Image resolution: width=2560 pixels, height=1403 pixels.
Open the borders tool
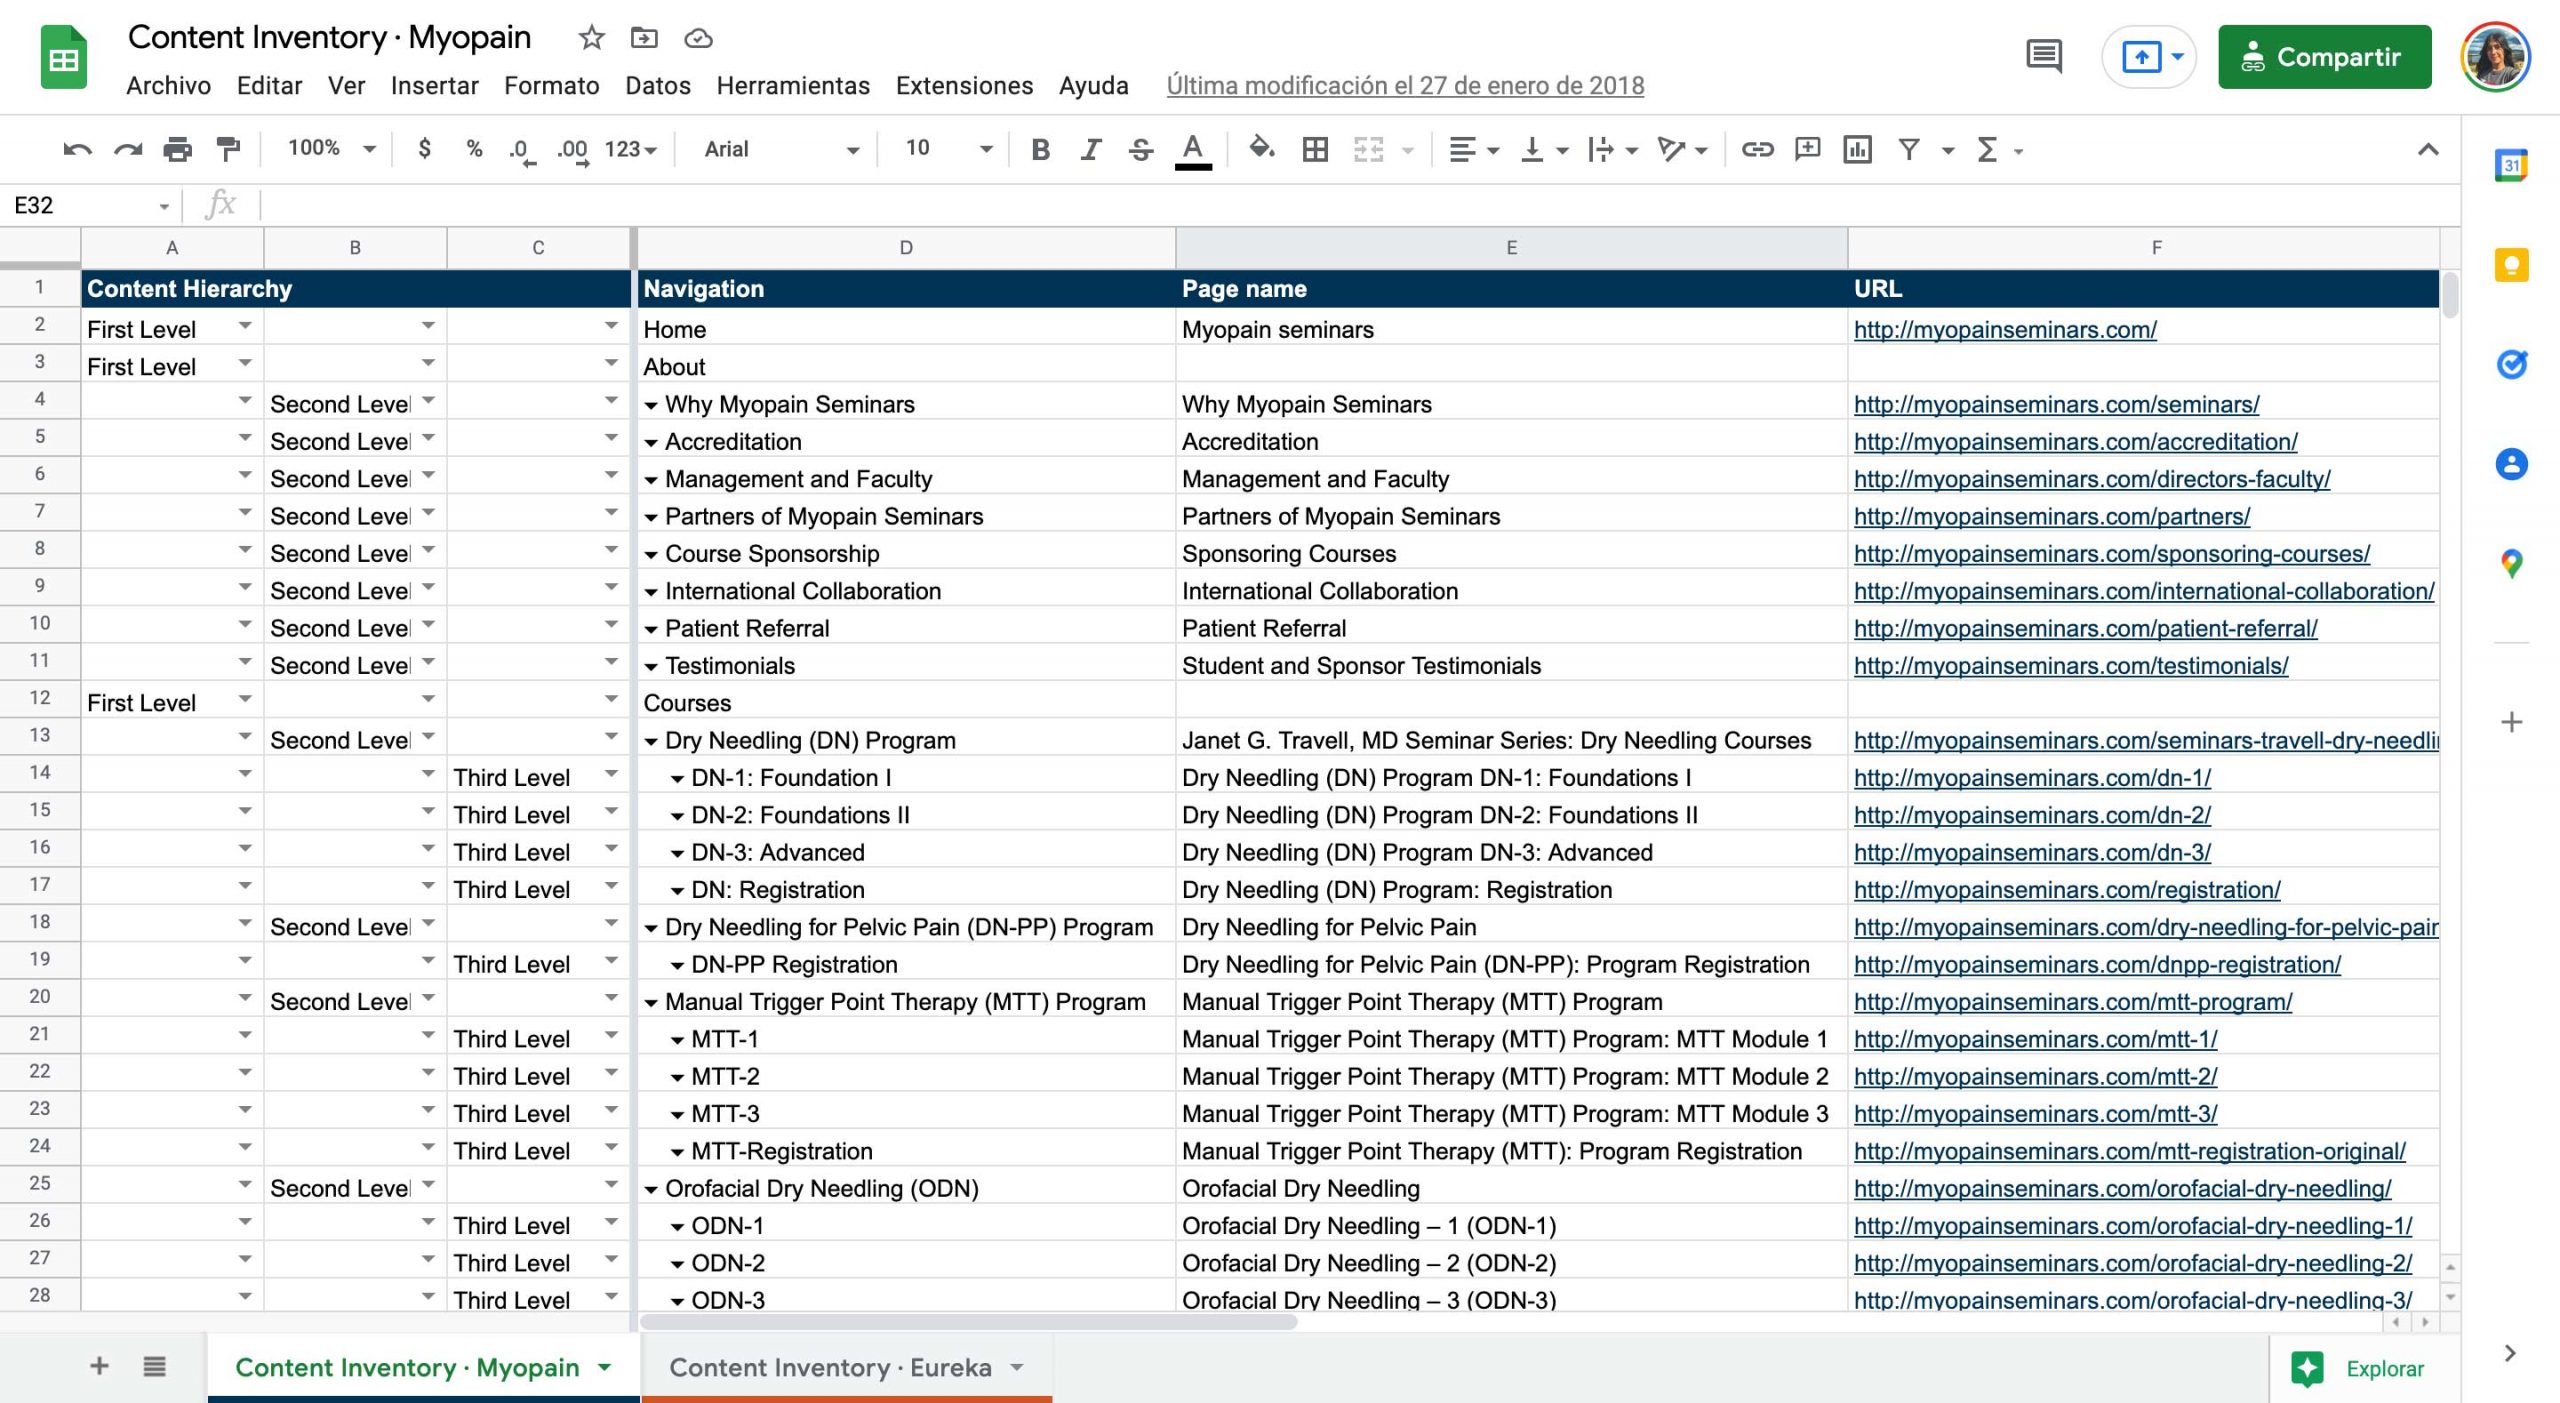point(1315,149)
